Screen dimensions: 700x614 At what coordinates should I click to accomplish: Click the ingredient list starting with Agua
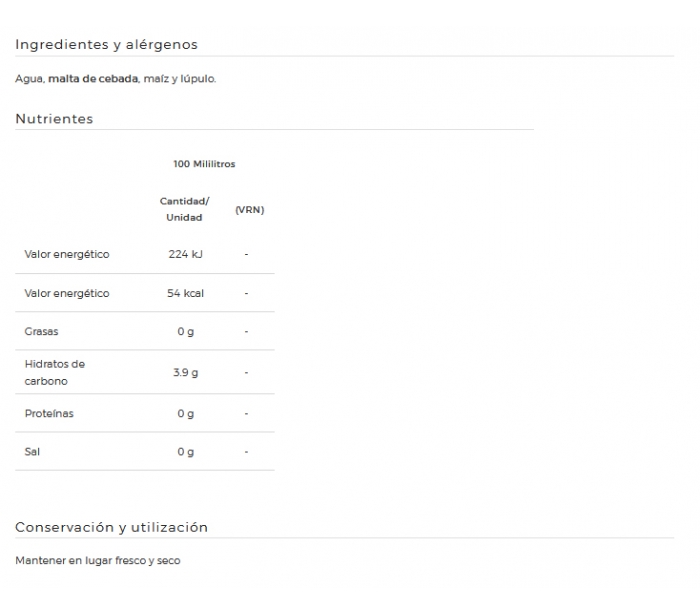click(116, 79)
